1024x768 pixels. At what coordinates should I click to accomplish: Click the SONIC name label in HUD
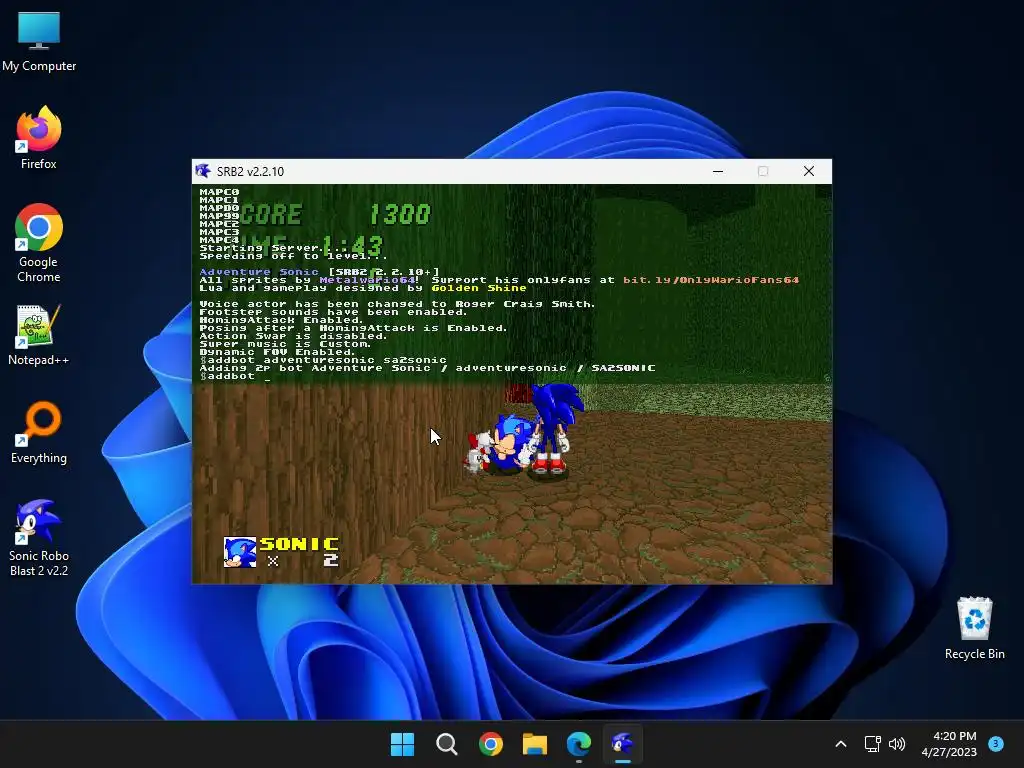tap(299, 543)
